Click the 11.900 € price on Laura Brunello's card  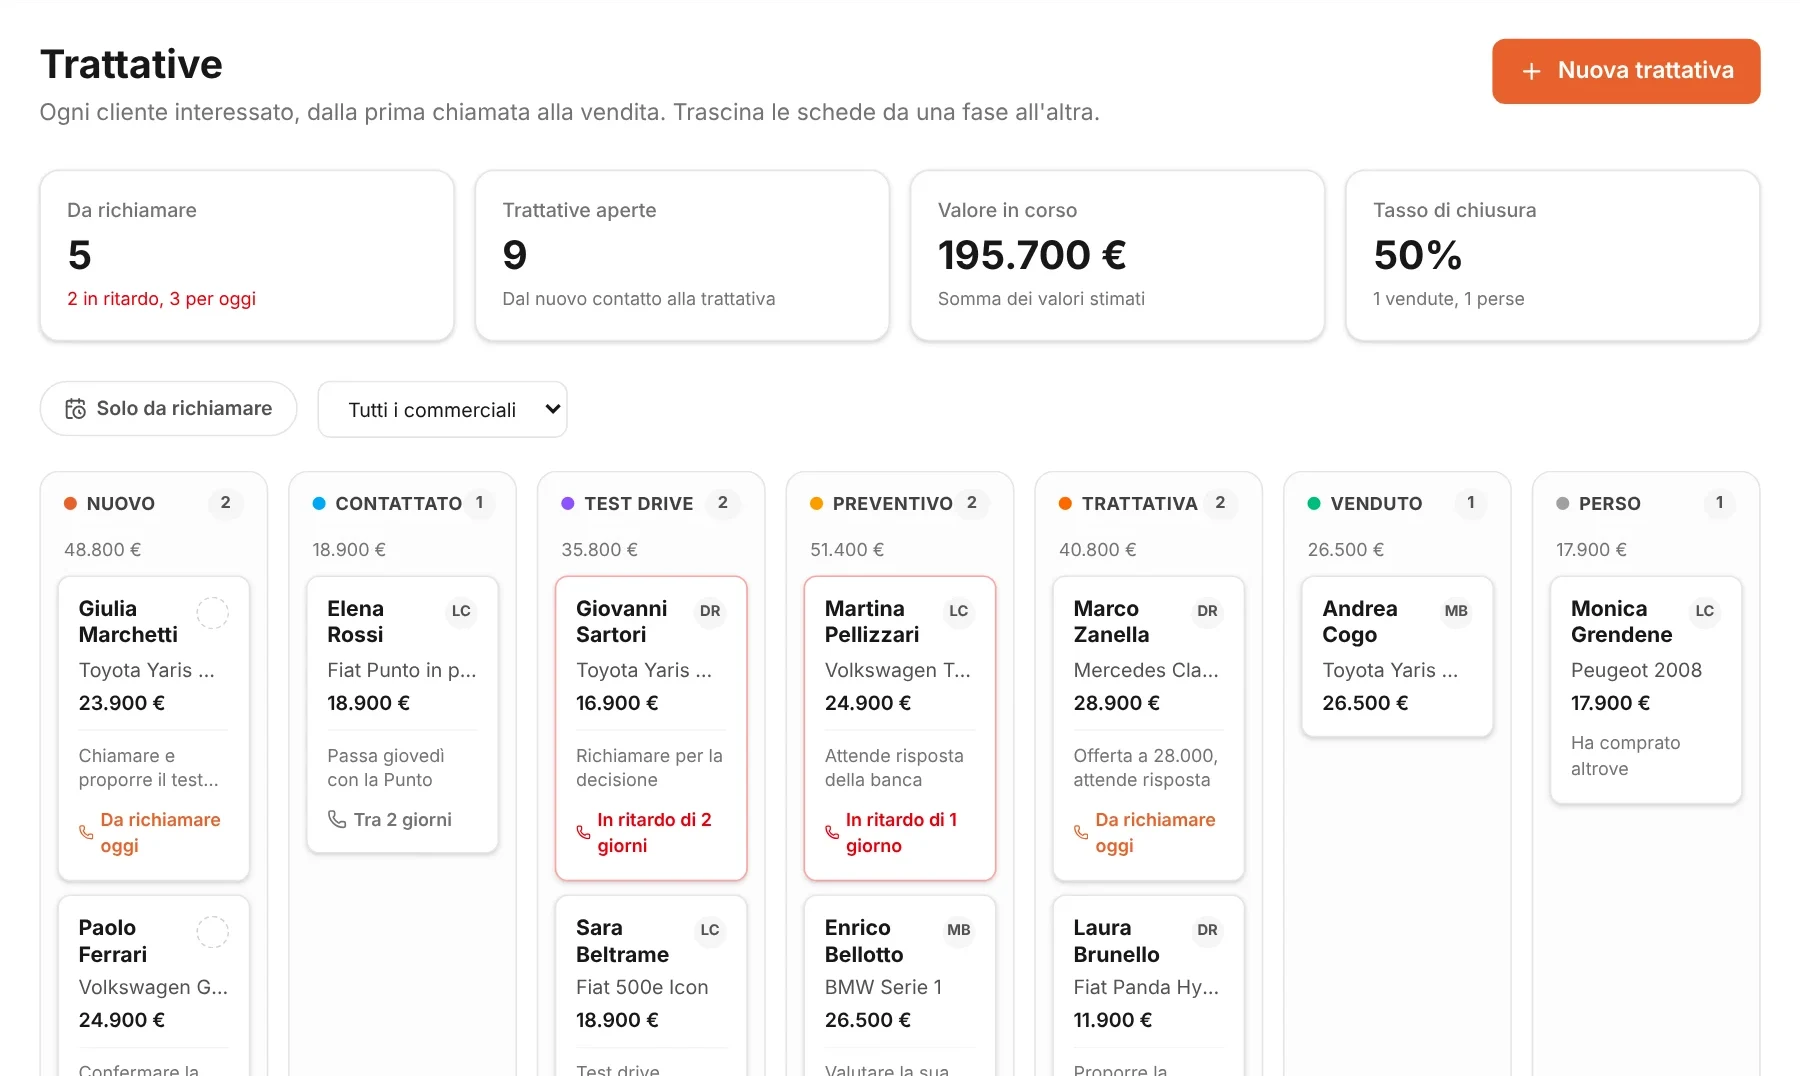1113,1020
